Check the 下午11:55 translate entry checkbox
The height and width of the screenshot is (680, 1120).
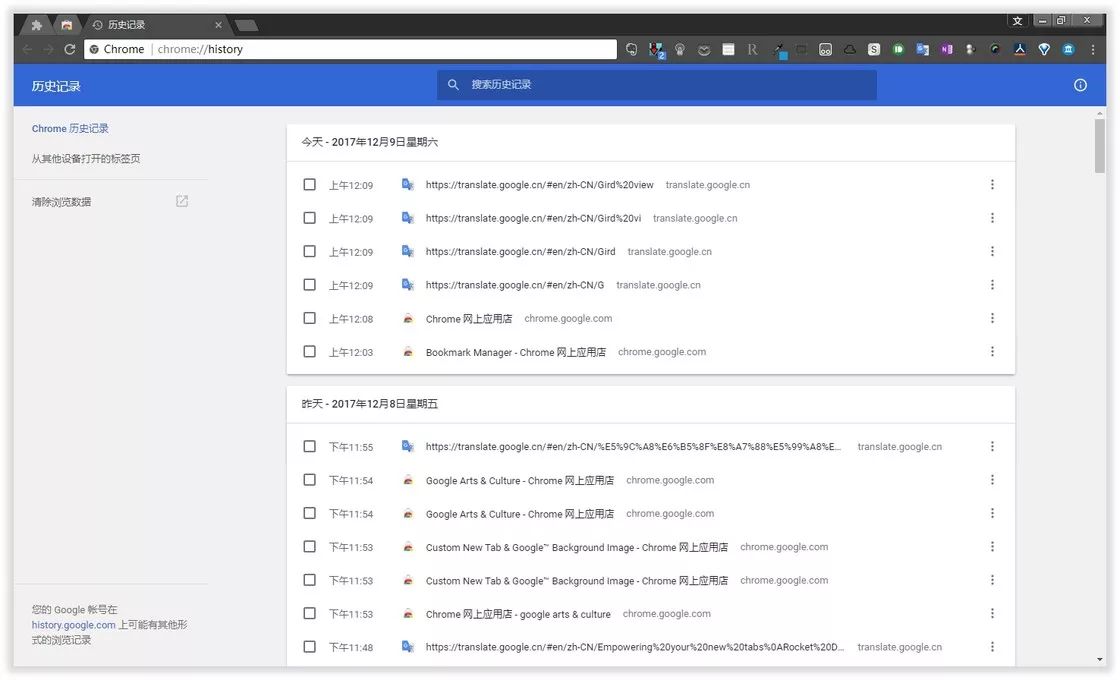[x=309, y=446]
